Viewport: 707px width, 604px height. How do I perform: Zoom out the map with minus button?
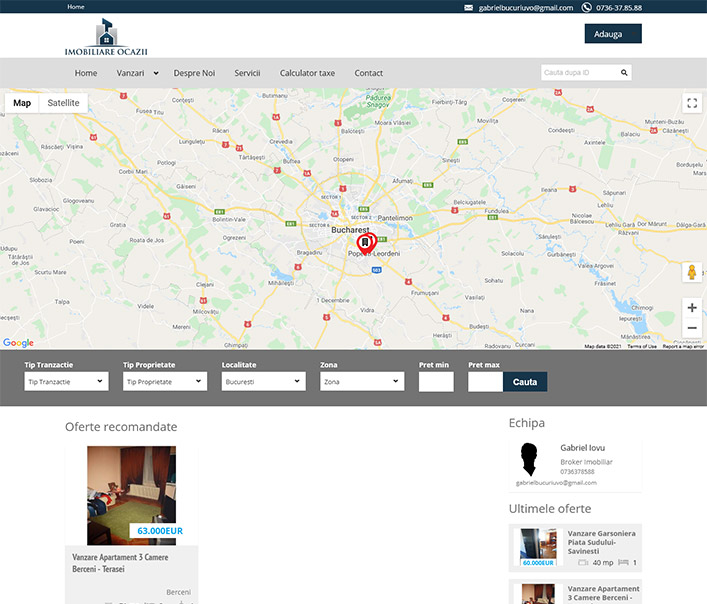pos(692,328)
